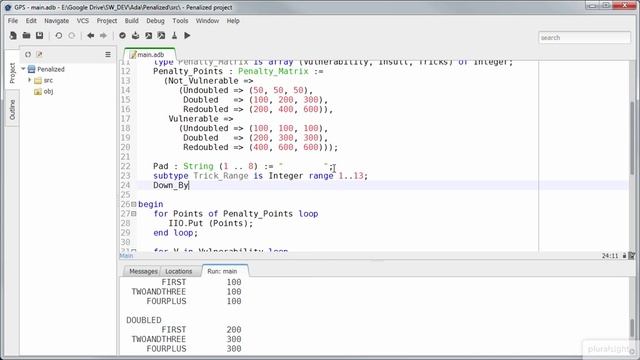The height and width of the screenshot is (360, 640).
Task: Open a file using the folder toolbar icon
Action: point(26,36)
